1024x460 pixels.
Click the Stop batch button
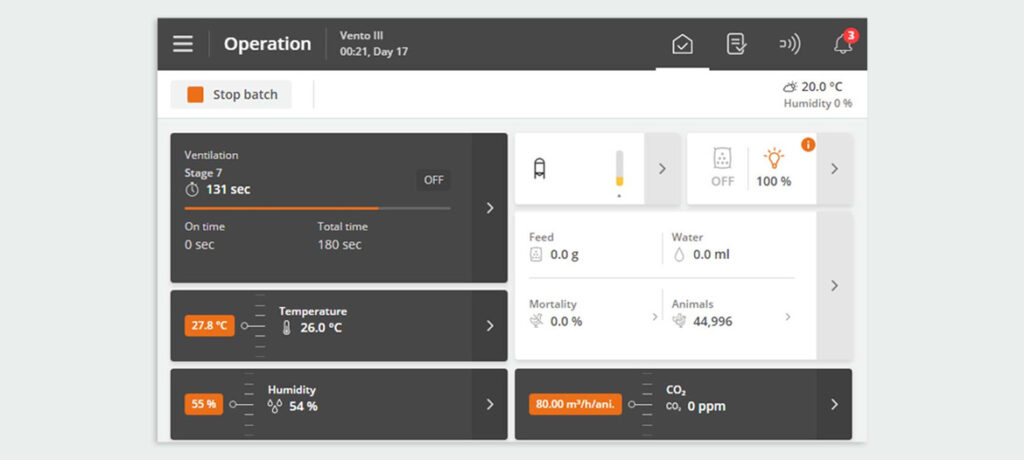231,94
